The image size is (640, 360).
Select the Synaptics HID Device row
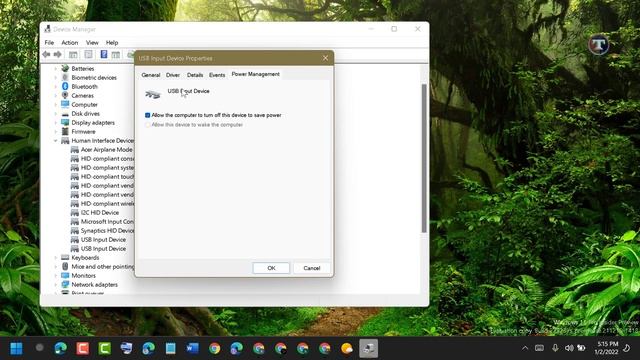(x=102, y=231)
